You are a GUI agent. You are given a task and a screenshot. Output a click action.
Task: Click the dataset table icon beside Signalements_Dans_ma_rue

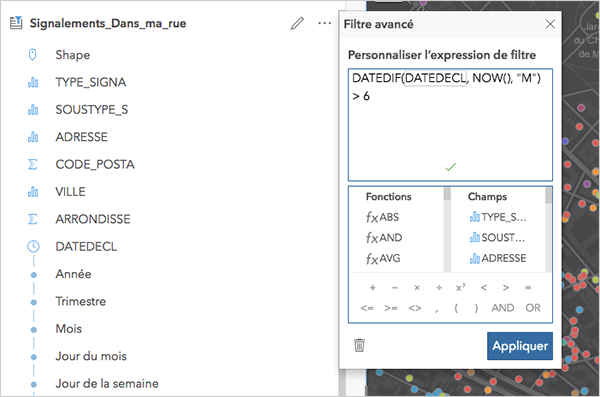pyautogui.click(x=16, y=23)
